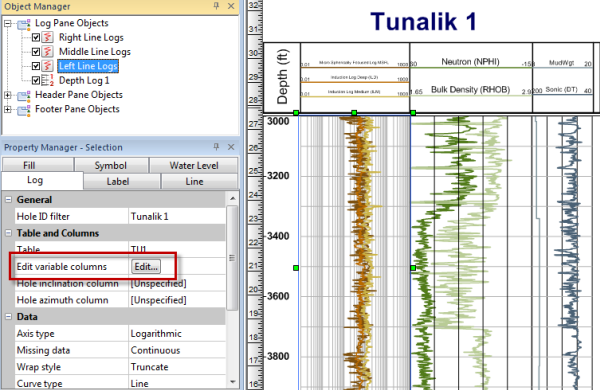Click the Depth Log 1 icon
This screenshot has height=390, width=600.
pyautogui.click(x=47, y=80)
